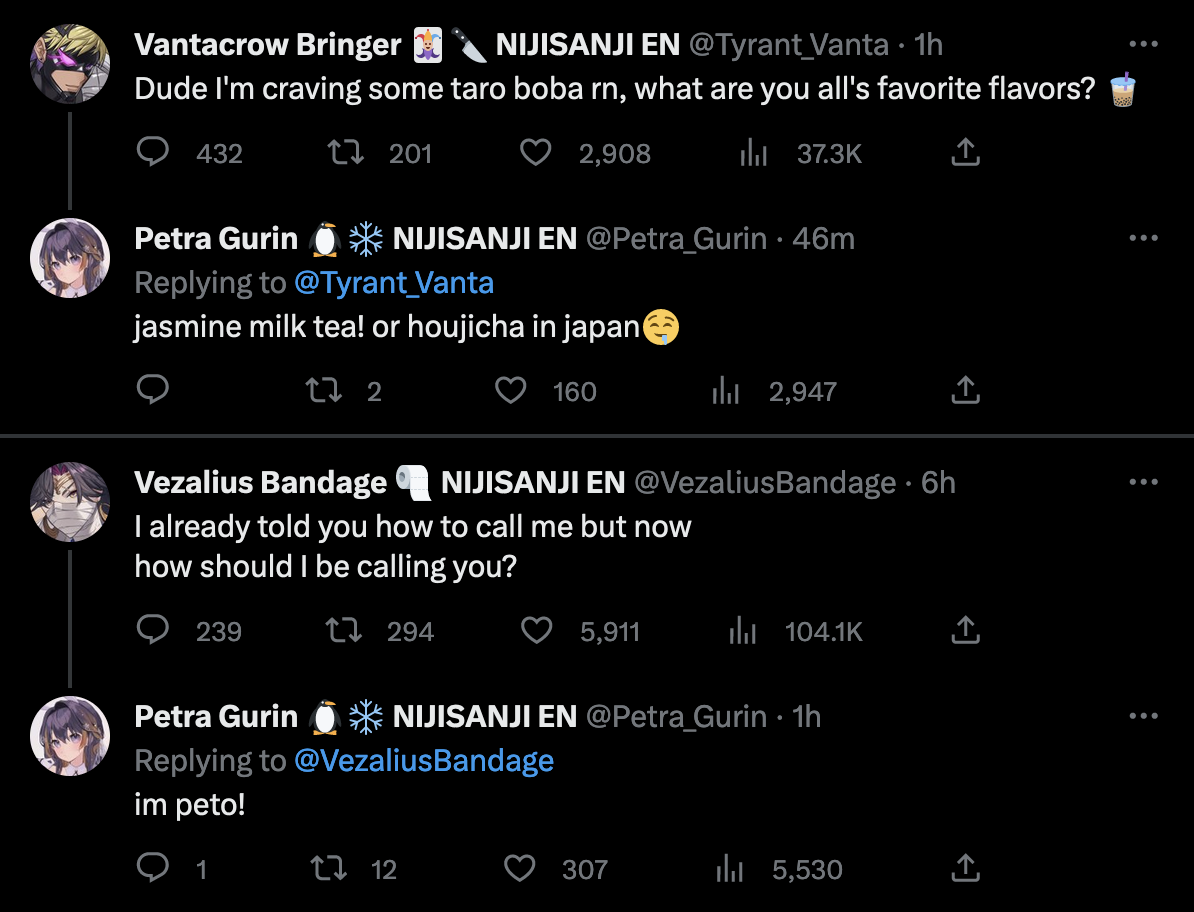Like Vezalius Bandage's tweet with 5,911 likes
1194x912 pixels.
[537, 630]
